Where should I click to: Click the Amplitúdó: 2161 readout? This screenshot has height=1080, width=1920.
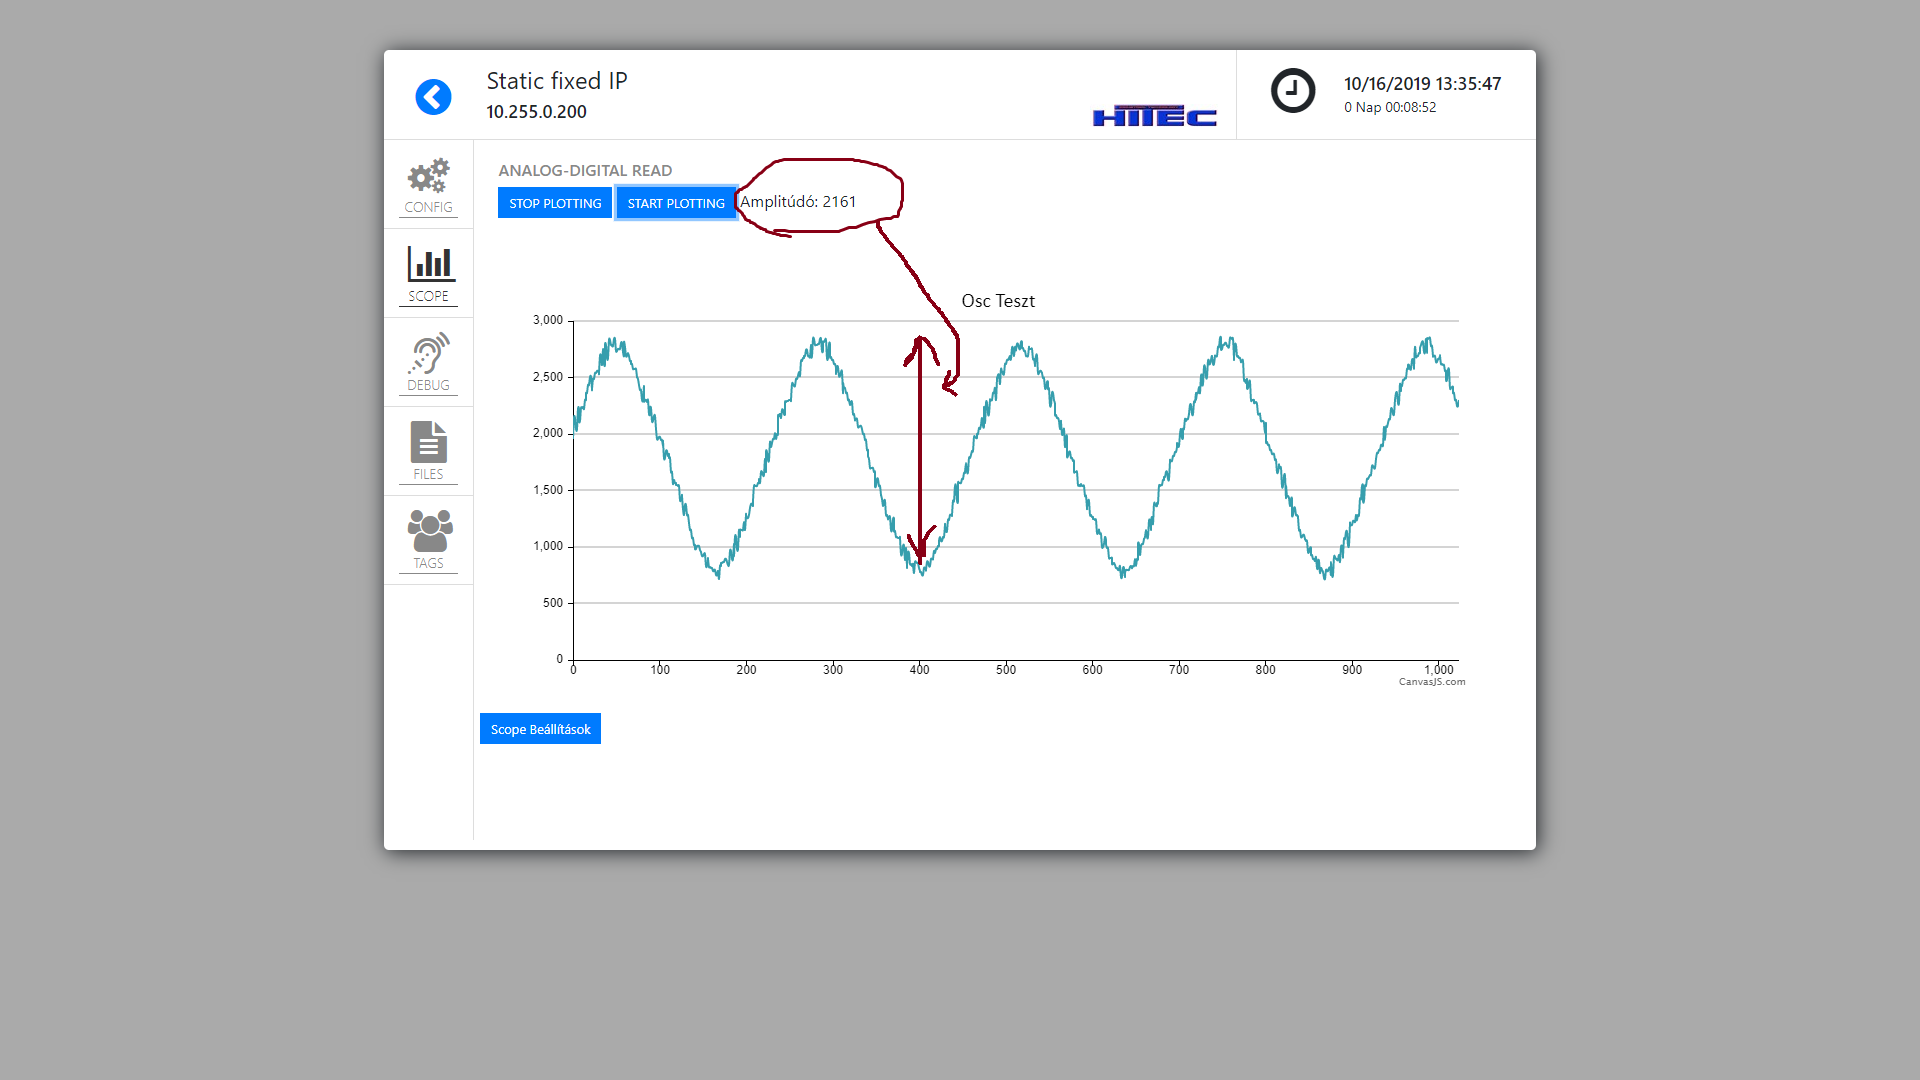point(798,202)
